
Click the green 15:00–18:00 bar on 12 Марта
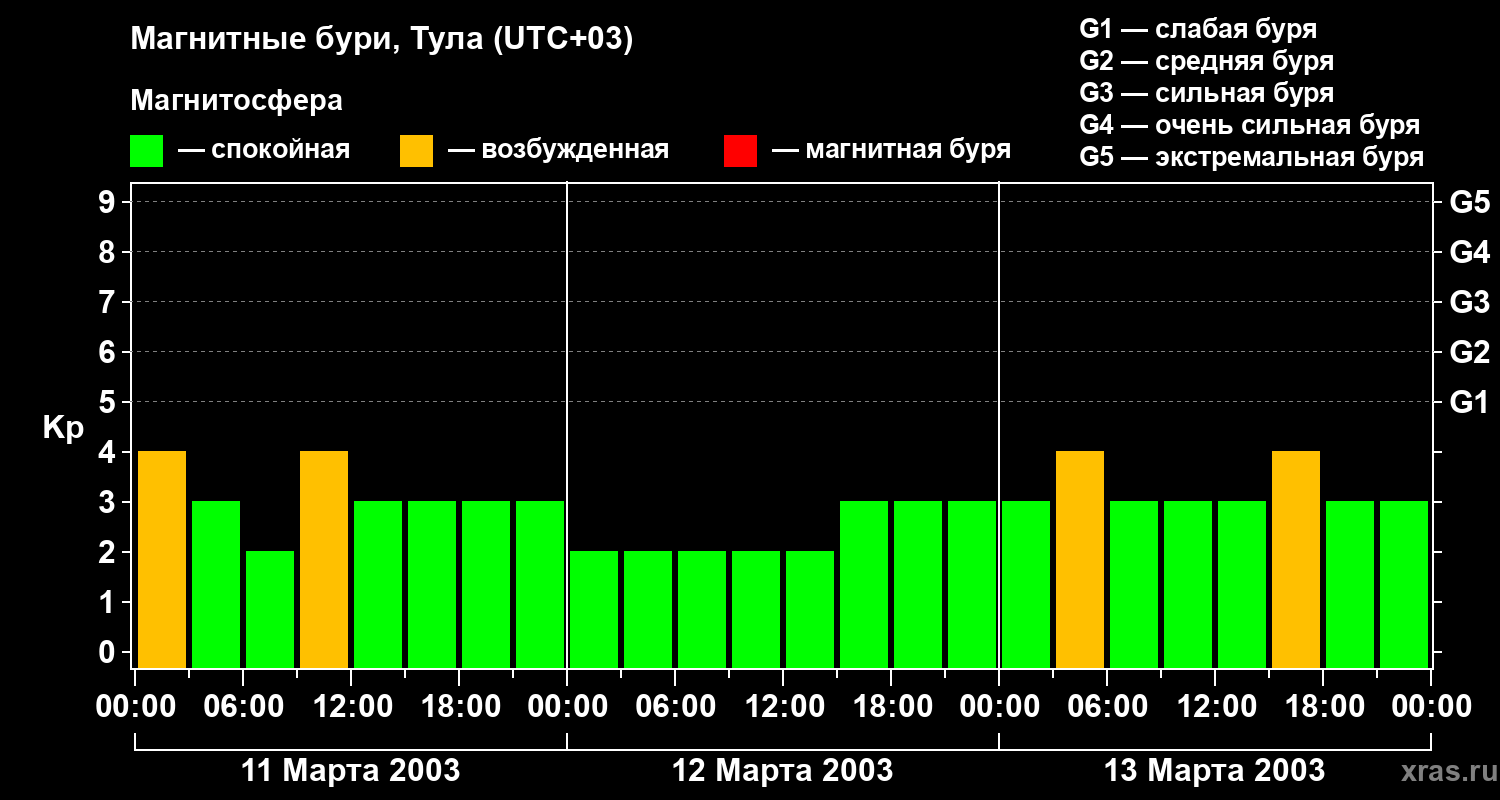pyautogui.click(x=864, y=584)
